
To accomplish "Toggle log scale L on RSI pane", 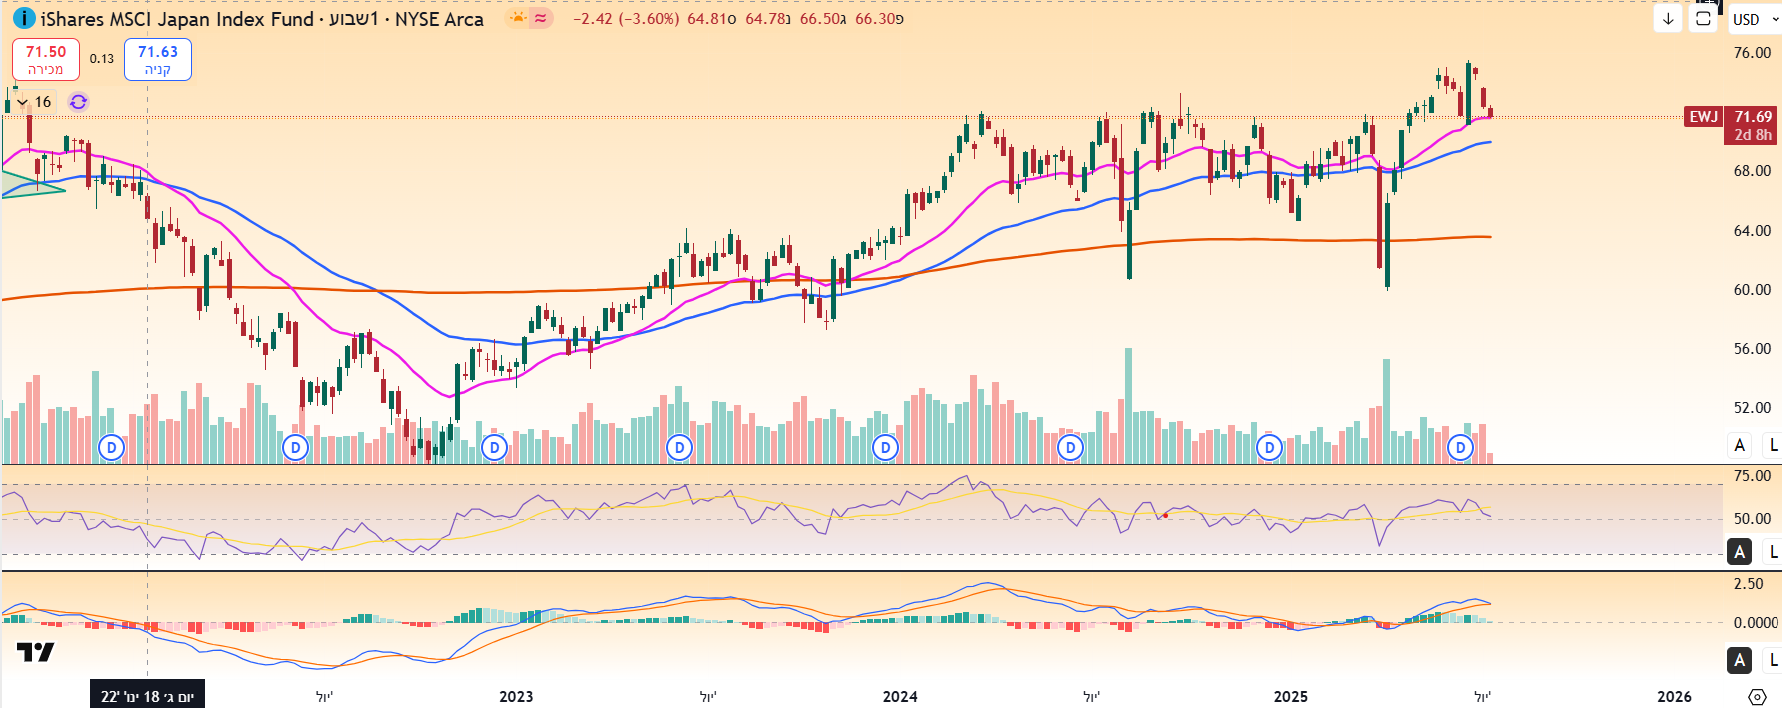I will click(1773, 551).
